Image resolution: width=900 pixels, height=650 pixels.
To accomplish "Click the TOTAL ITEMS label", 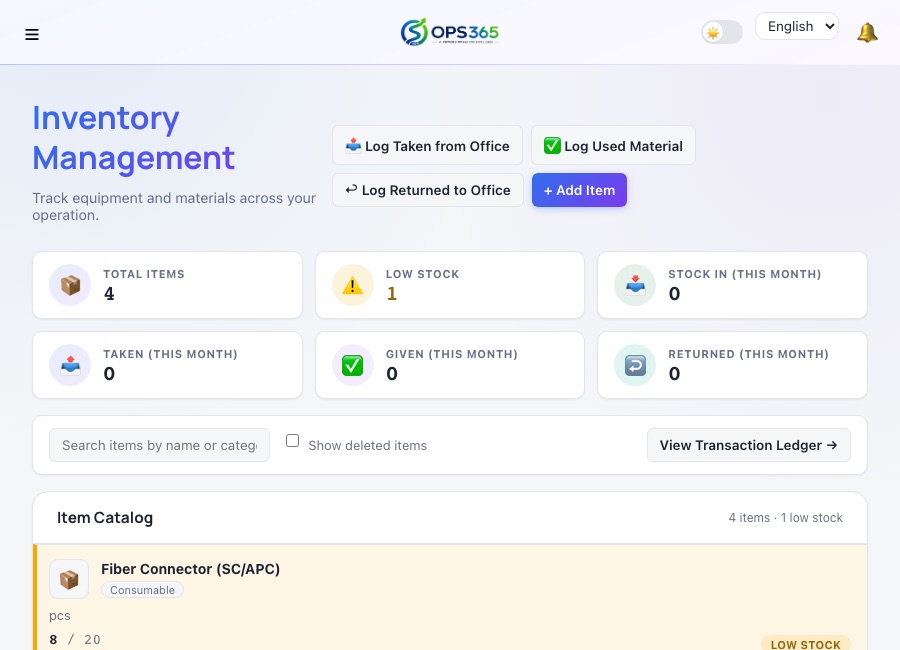I will pyautogui.click(x=144, y=274).
